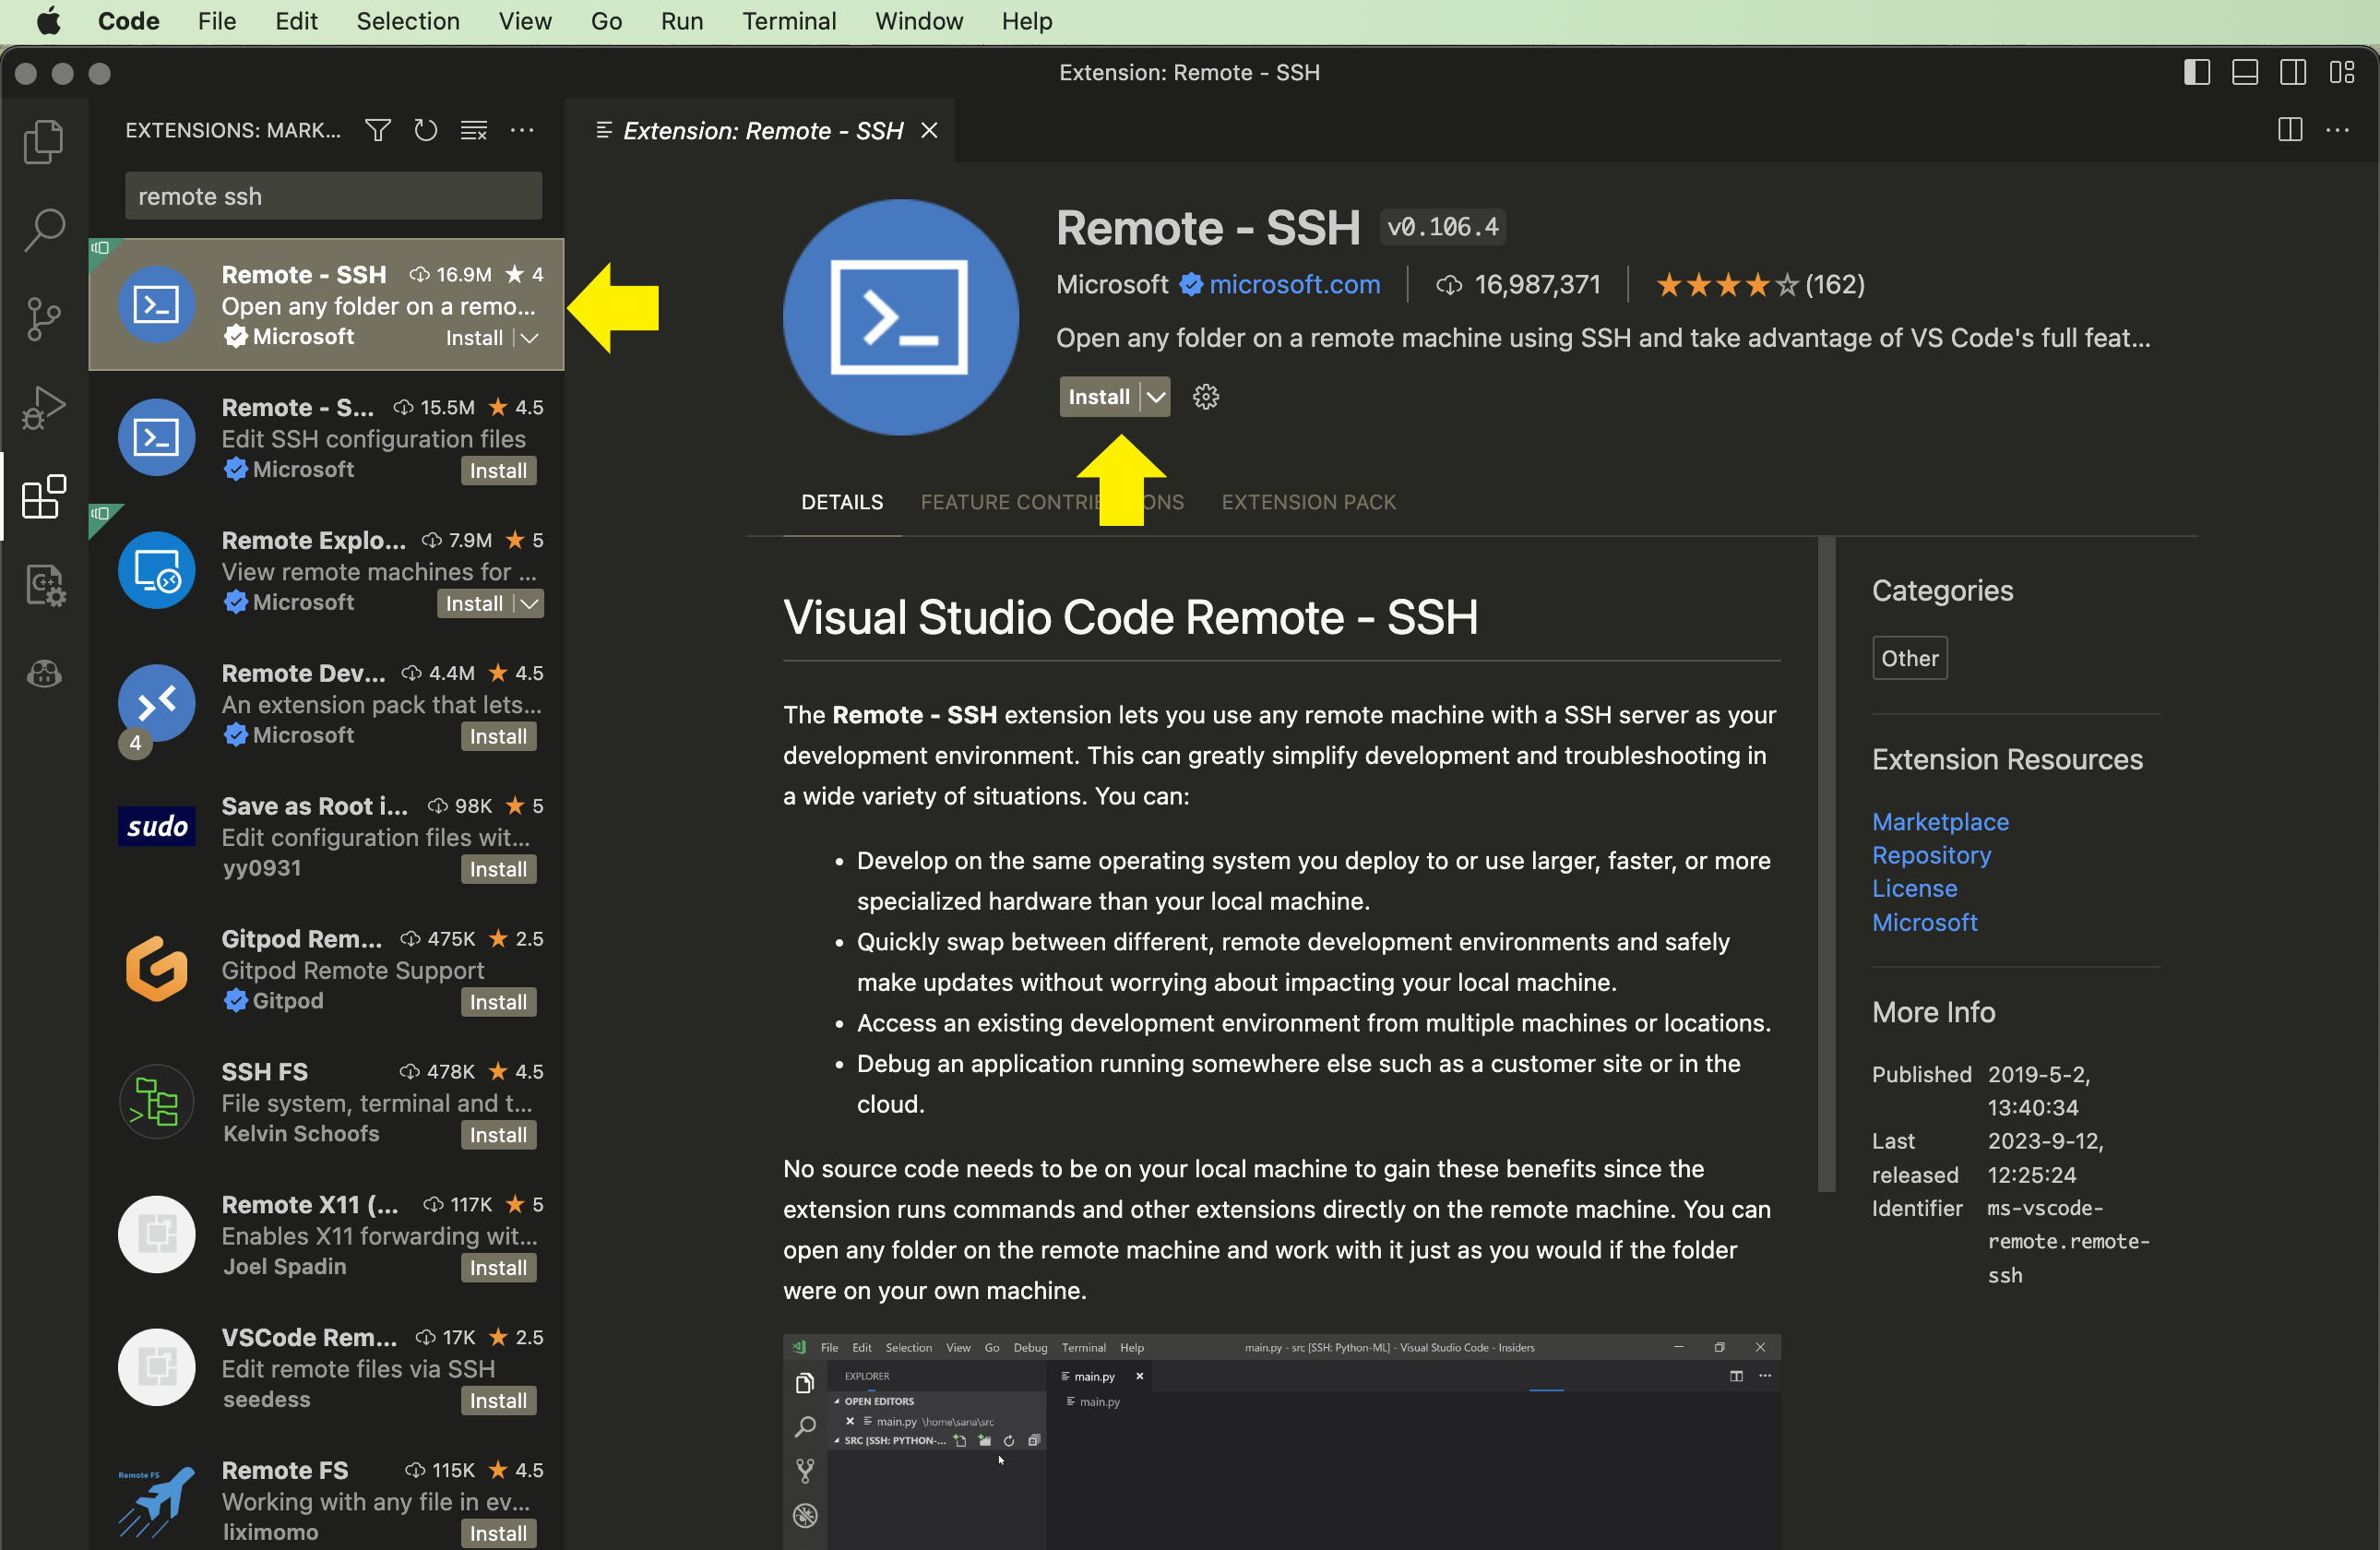Open the Explorer view in activity bar
The height and width of the screenshot is (1550, 2380).
[x=44, y=141]
